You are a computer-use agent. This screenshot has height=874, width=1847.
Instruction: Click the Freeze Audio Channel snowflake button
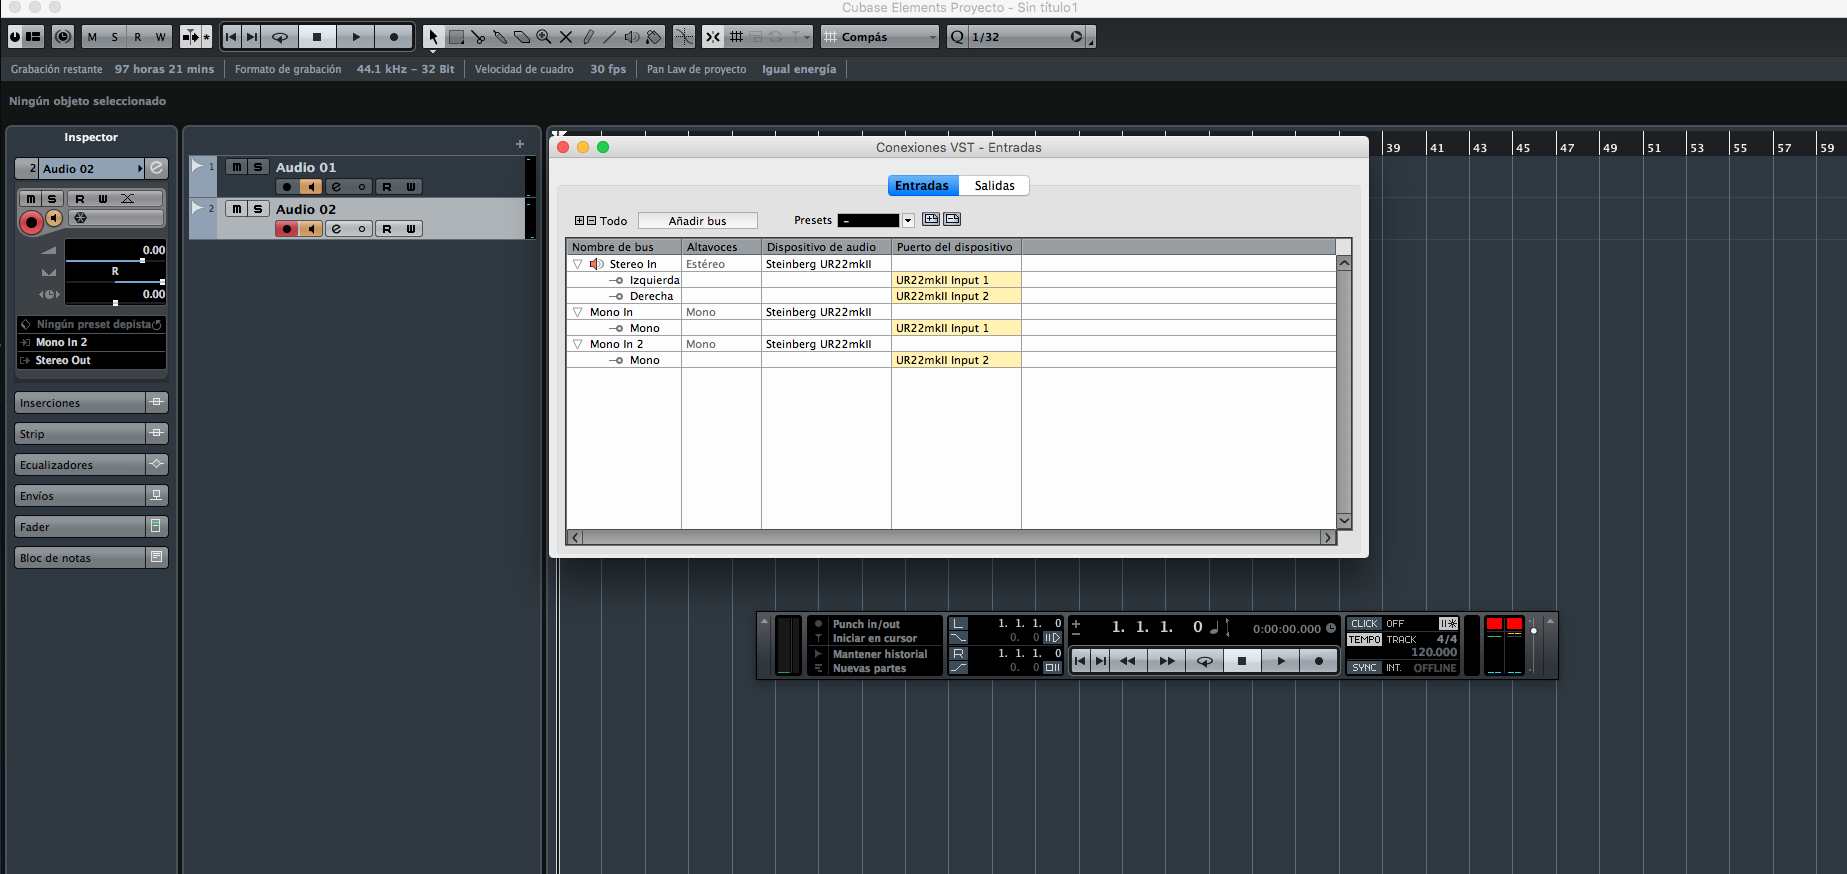point(81,218)
